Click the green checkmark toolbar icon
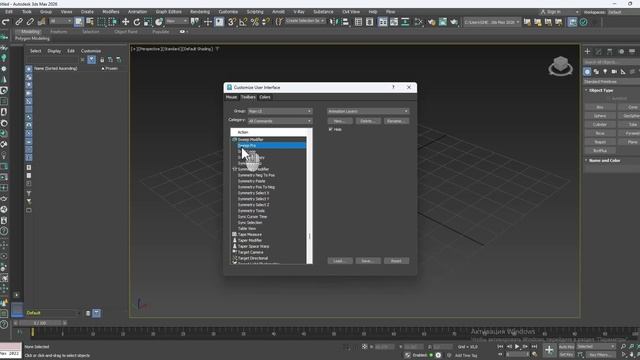This screenshot has width=640, height=360. point(584,22)
